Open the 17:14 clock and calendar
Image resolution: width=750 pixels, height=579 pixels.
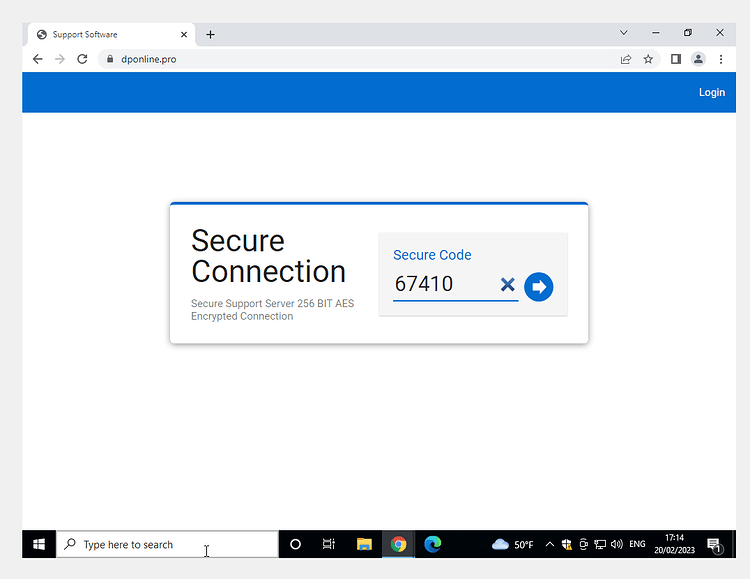click(674, 544)
